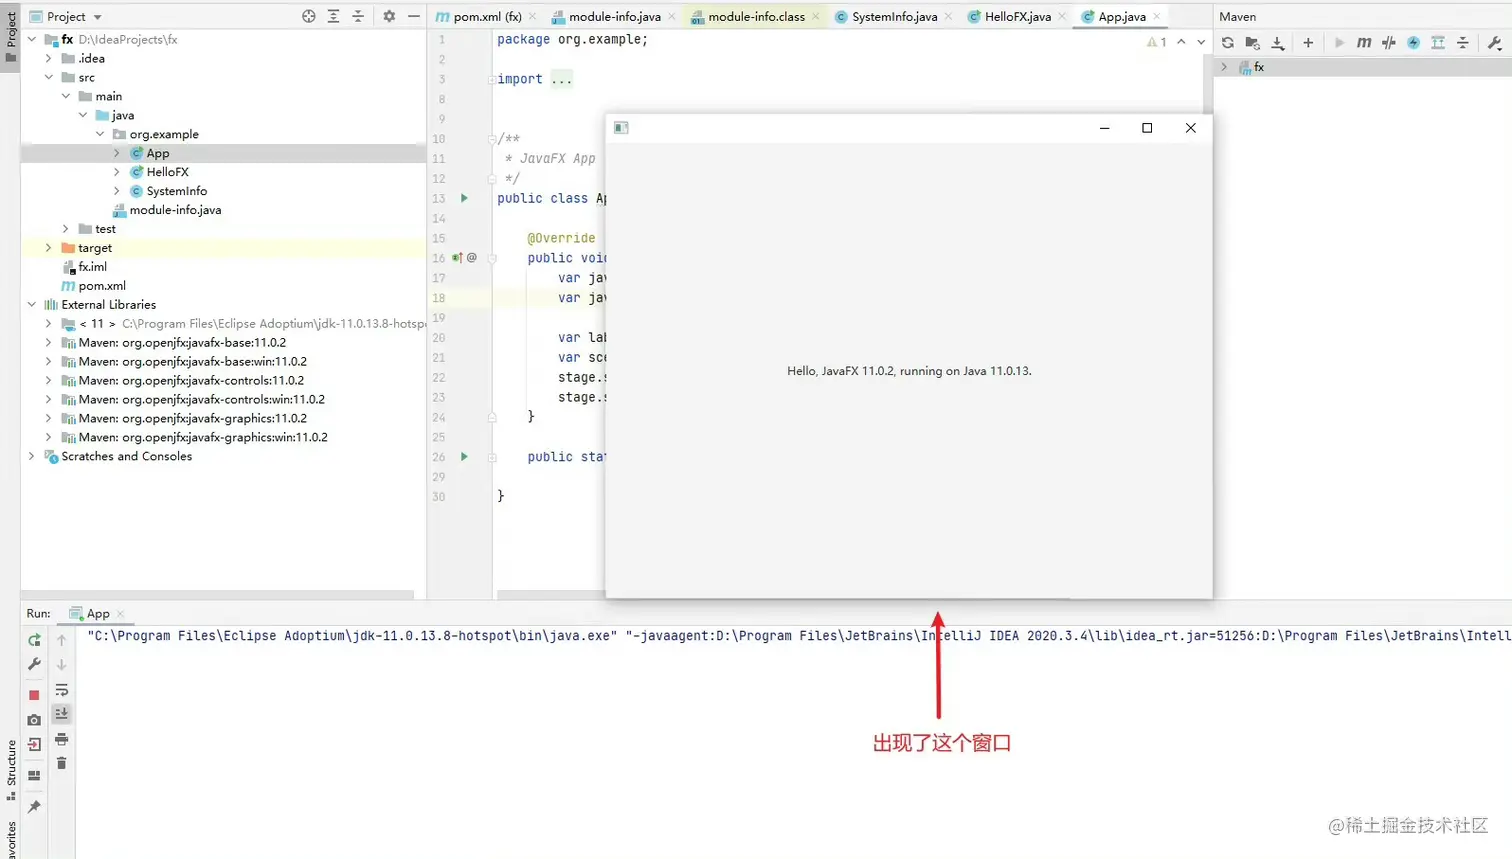
Task: Expand all in Project panel
Action: (333, 16)
